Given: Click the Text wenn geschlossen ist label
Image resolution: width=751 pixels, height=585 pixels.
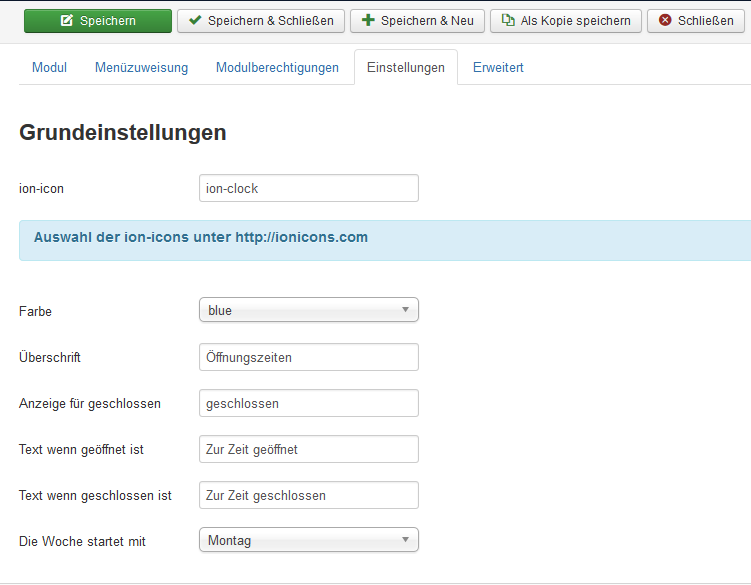Looking at the screenshot, I should click(95, 495).
